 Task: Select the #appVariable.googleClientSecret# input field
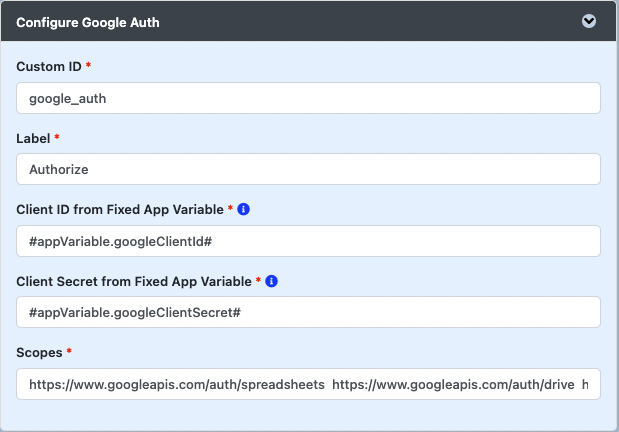[x=308, y=312]
